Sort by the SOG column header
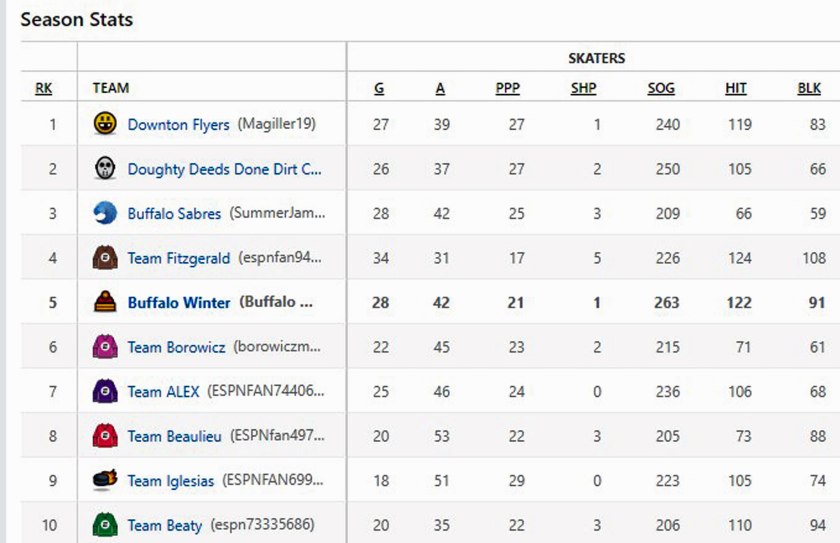Image resolution: width=840 pixels, height=543 pixels. pyautogui.click(x=661, y=88)
